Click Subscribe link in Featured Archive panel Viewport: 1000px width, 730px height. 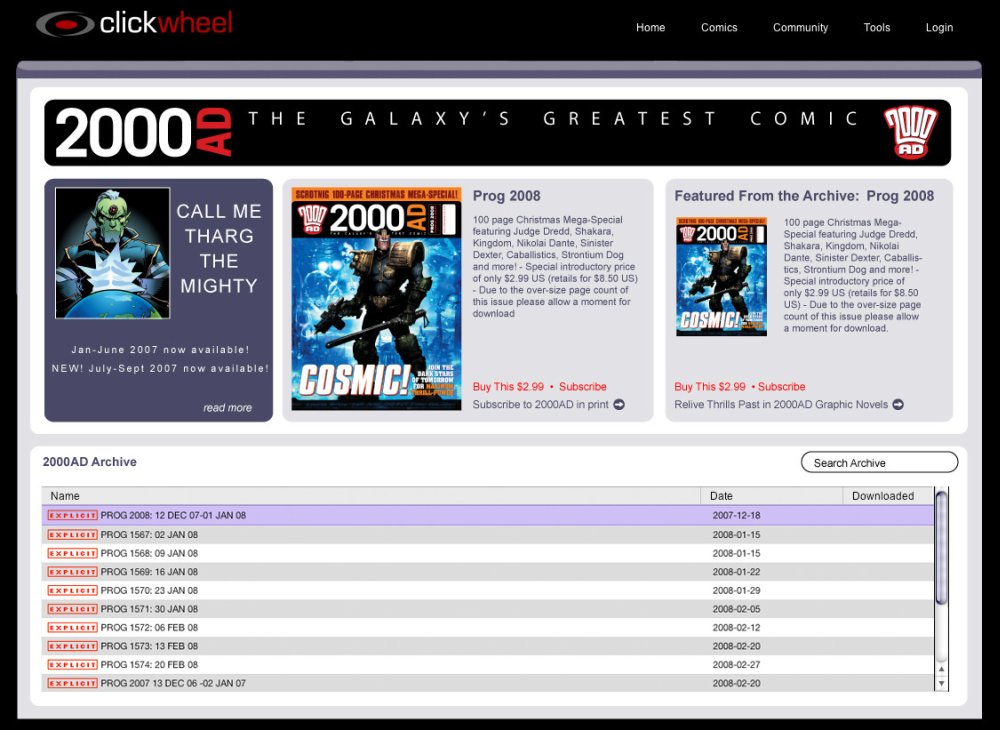(781, 386)
